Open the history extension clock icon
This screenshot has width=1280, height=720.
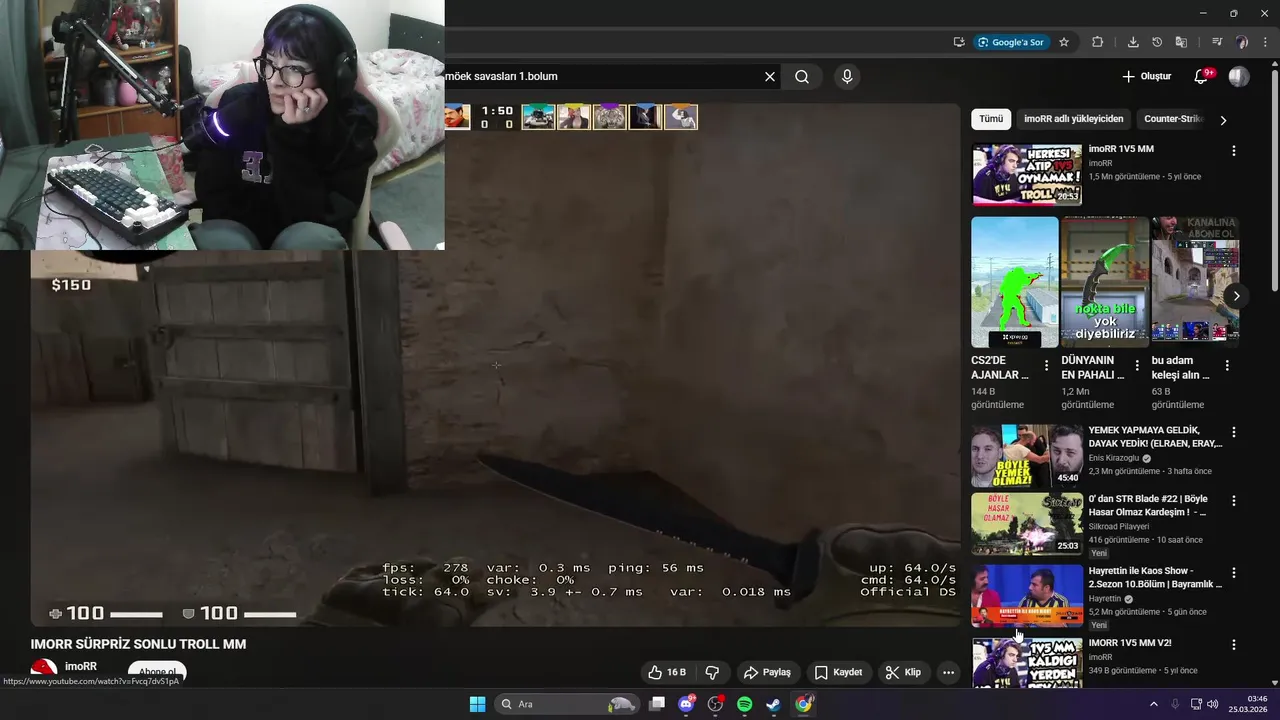pos(1157,42)
